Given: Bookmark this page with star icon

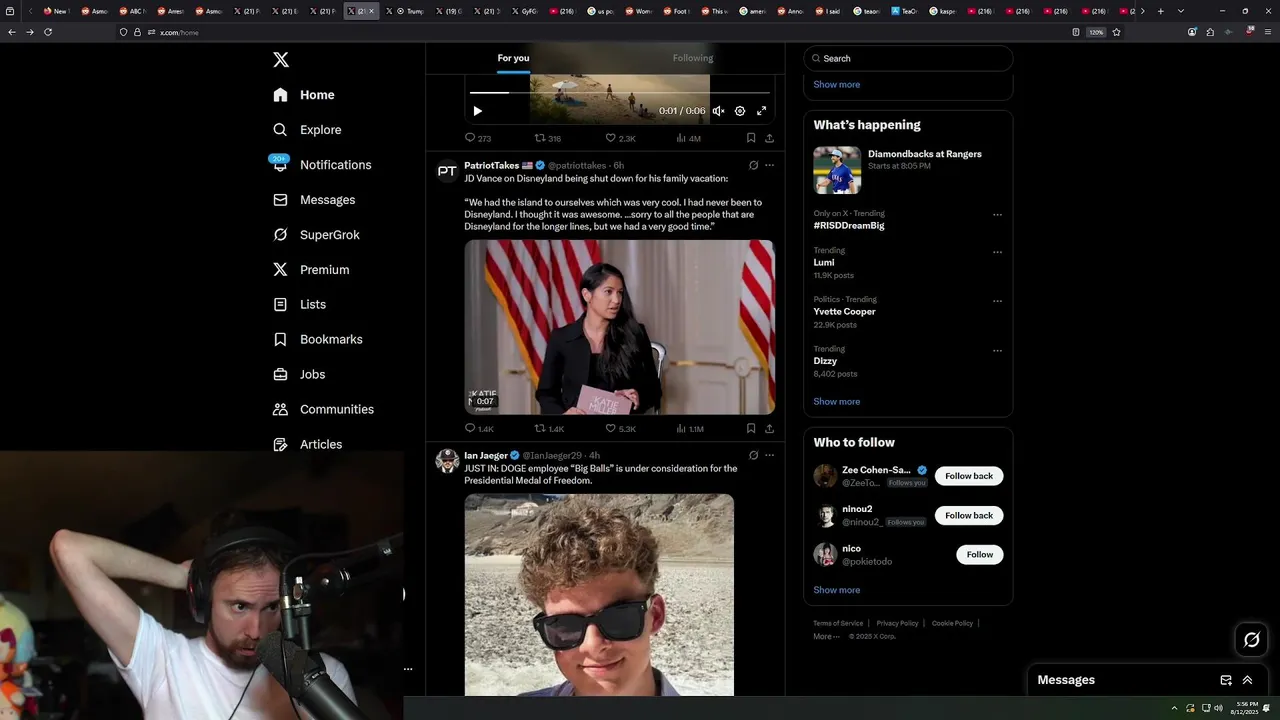Looking at the screenshot, I should [1116, 32].
